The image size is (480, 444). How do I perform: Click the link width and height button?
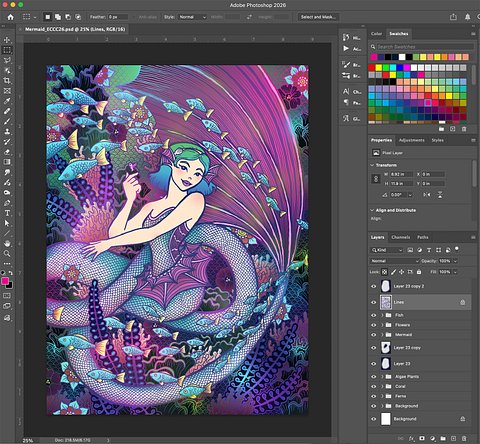pyautogui.click(x=376, y=179)
